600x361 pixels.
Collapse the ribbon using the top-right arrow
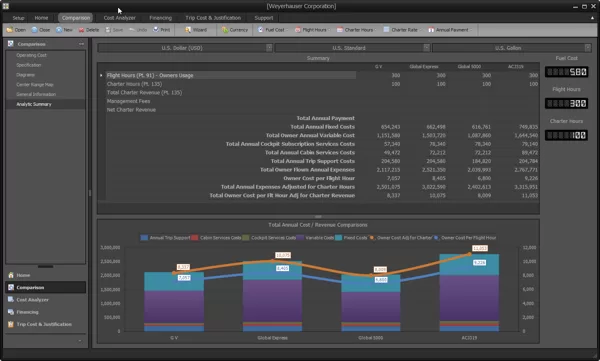click(593, 18)
